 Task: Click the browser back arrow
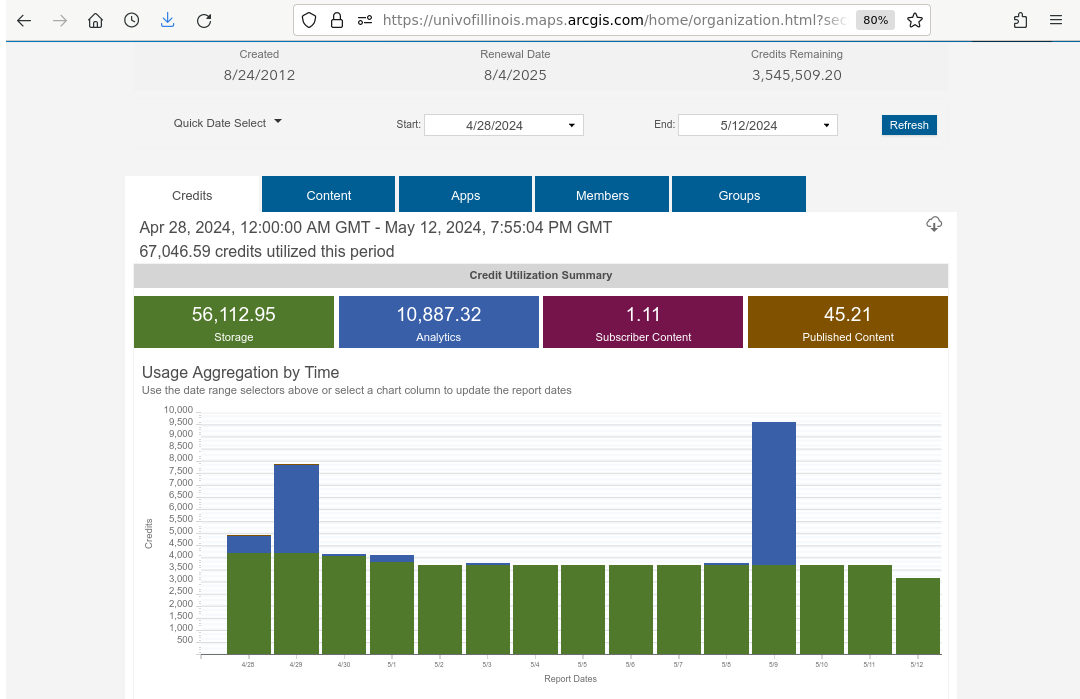(x=24, y=20)
